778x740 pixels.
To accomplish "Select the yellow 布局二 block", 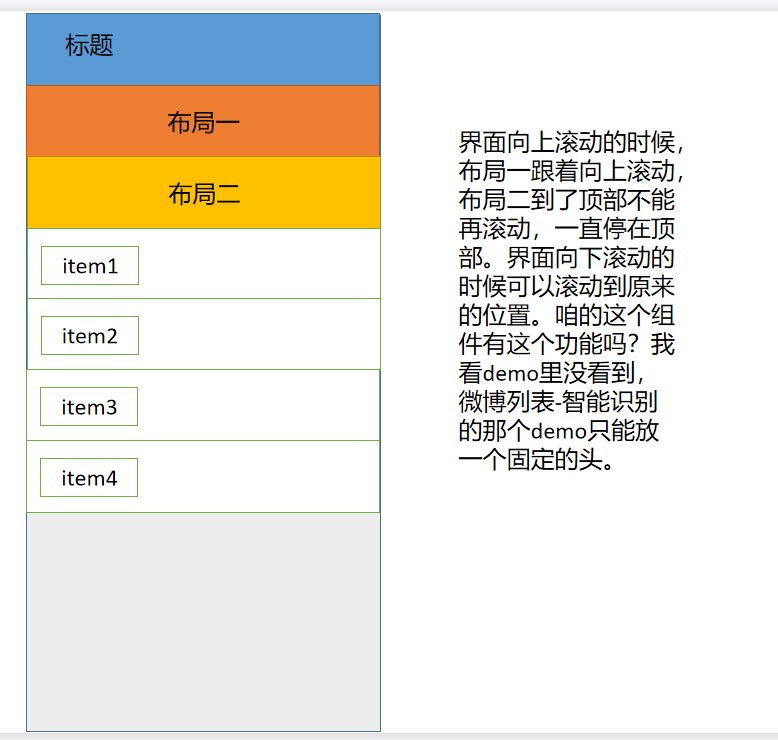I will click(x=203, y=193).
